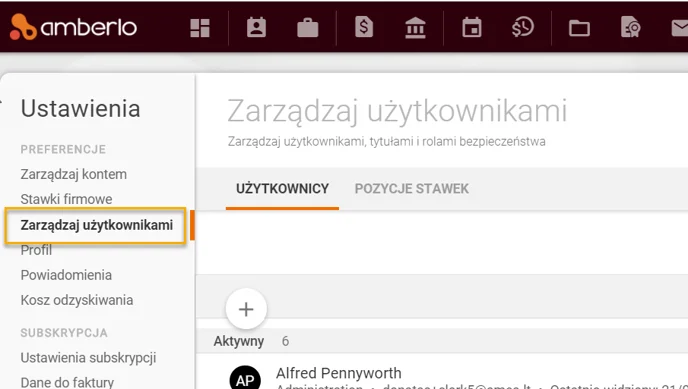Open Profil settings
The image size is (688, 389).
[36, 250]
